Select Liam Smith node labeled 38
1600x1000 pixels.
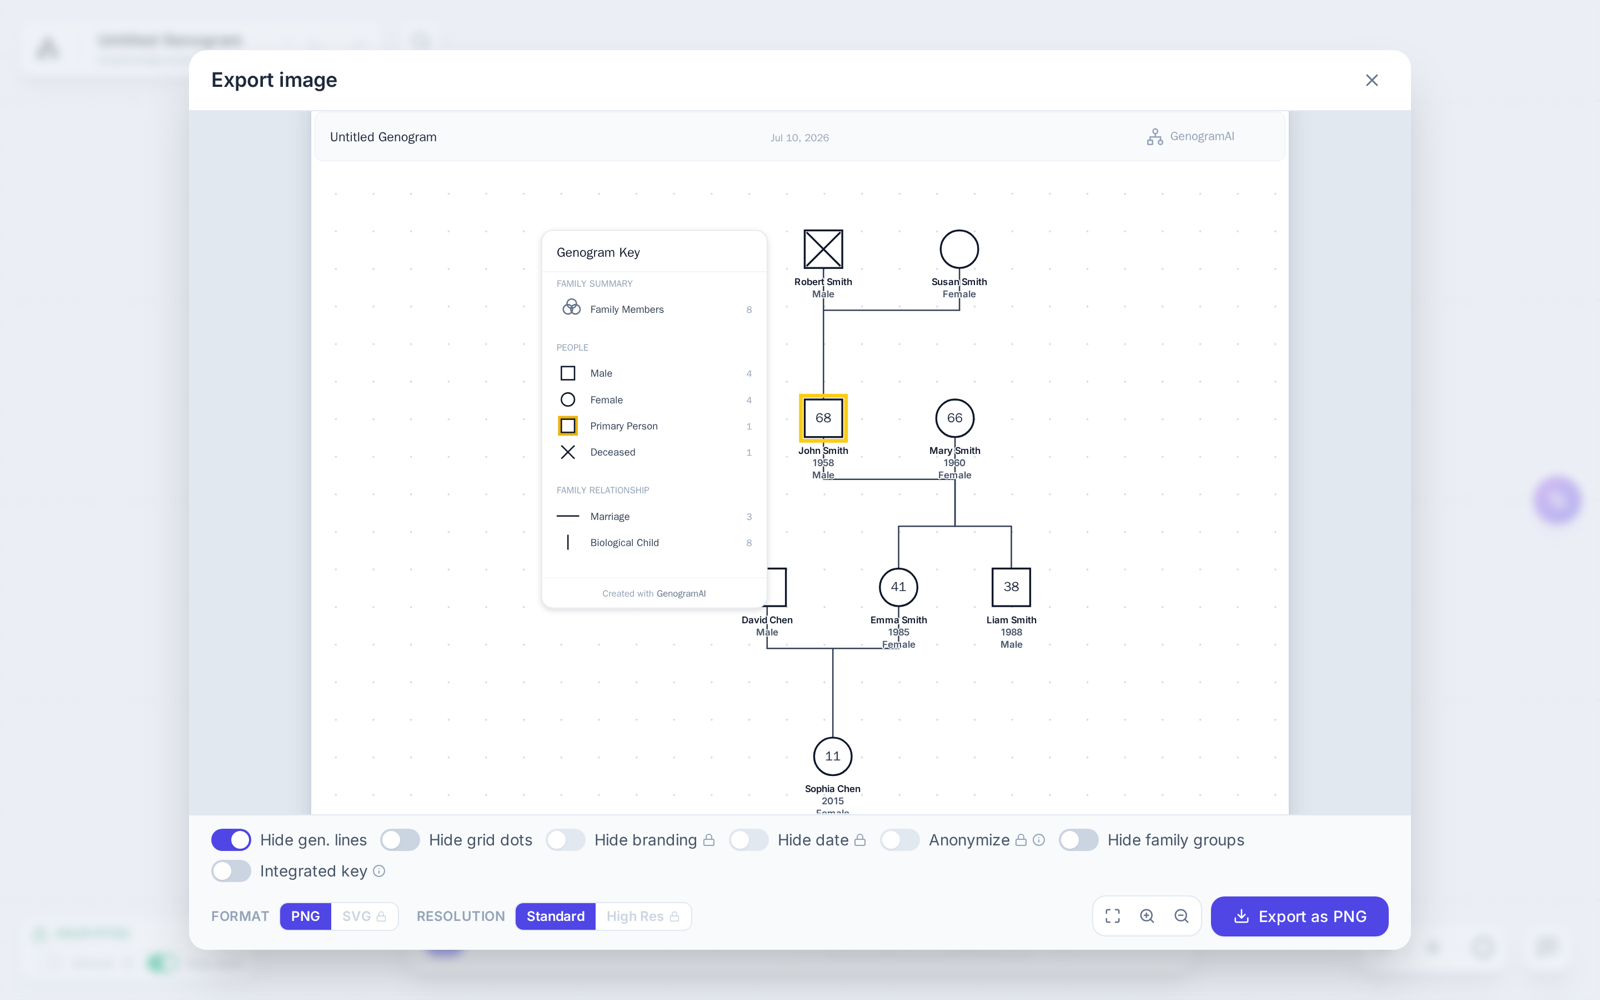click(x=1011, y=587)
